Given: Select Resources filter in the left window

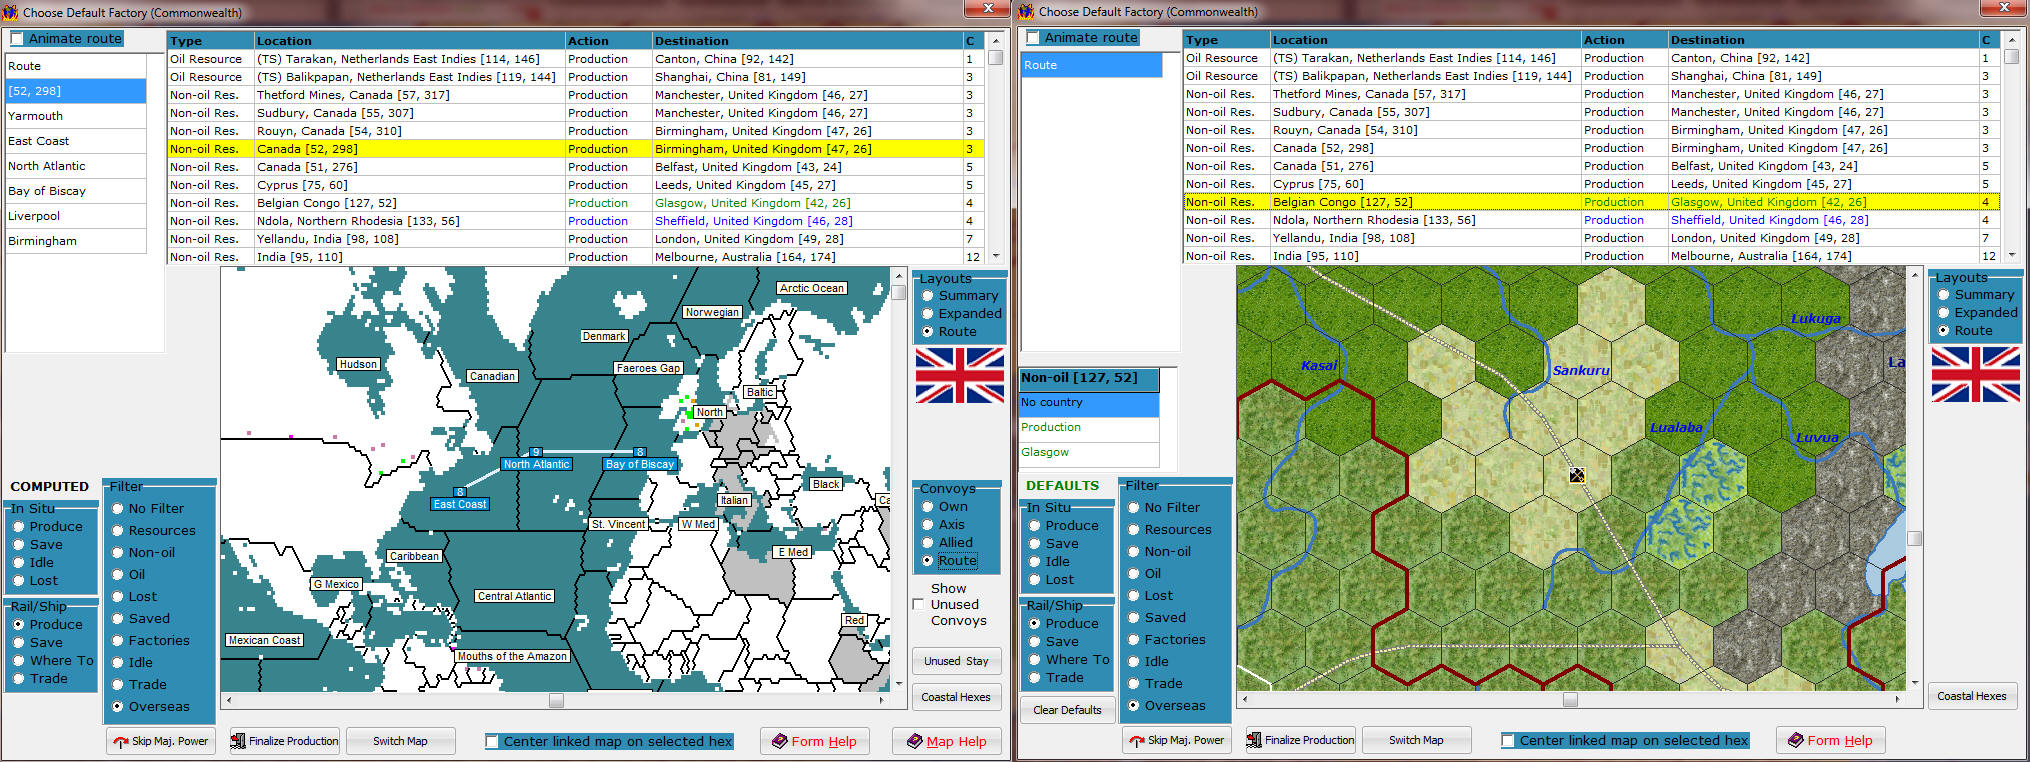Looking at the screenshot, I should (118, 531).
